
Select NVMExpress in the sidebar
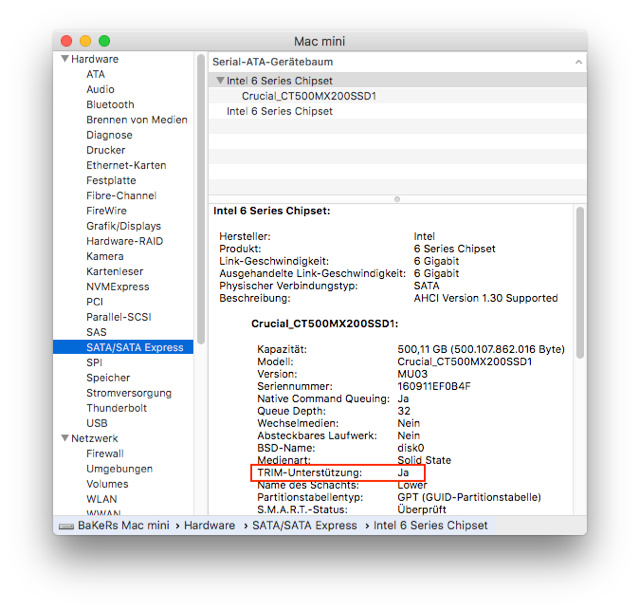pos(117,286)
